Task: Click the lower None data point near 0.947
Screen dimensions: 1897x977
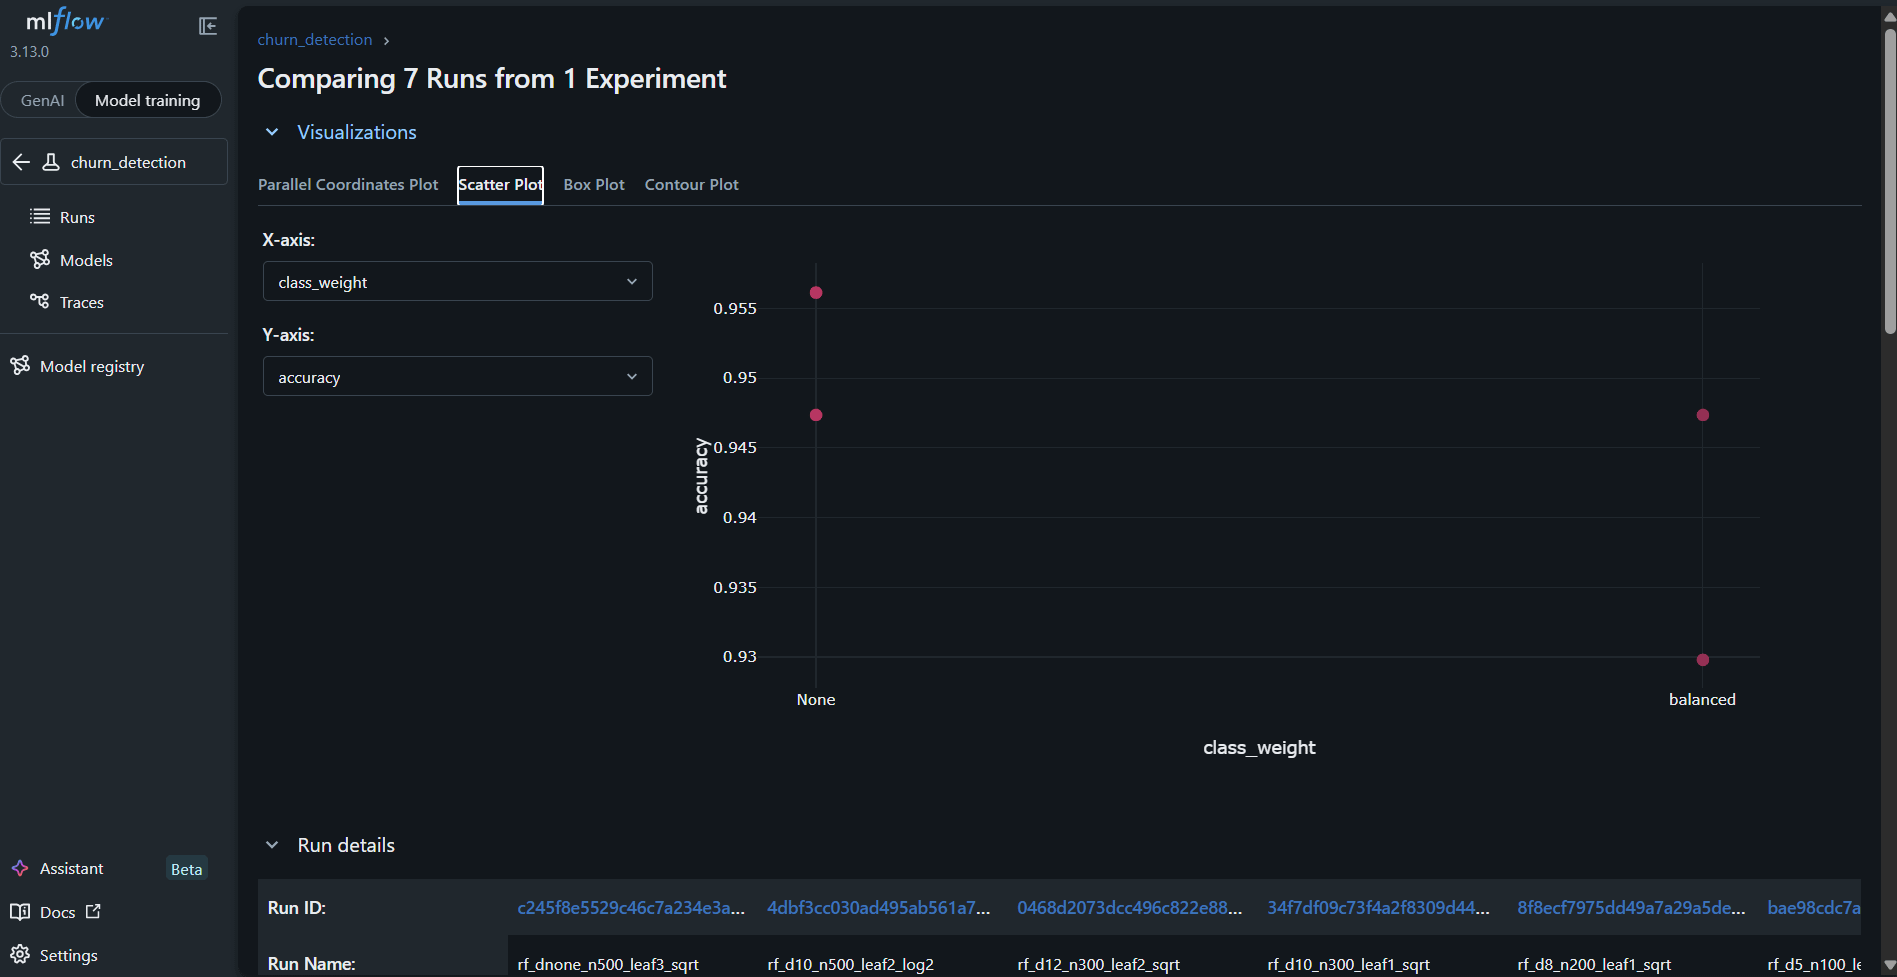Action: tap(816, 415)
